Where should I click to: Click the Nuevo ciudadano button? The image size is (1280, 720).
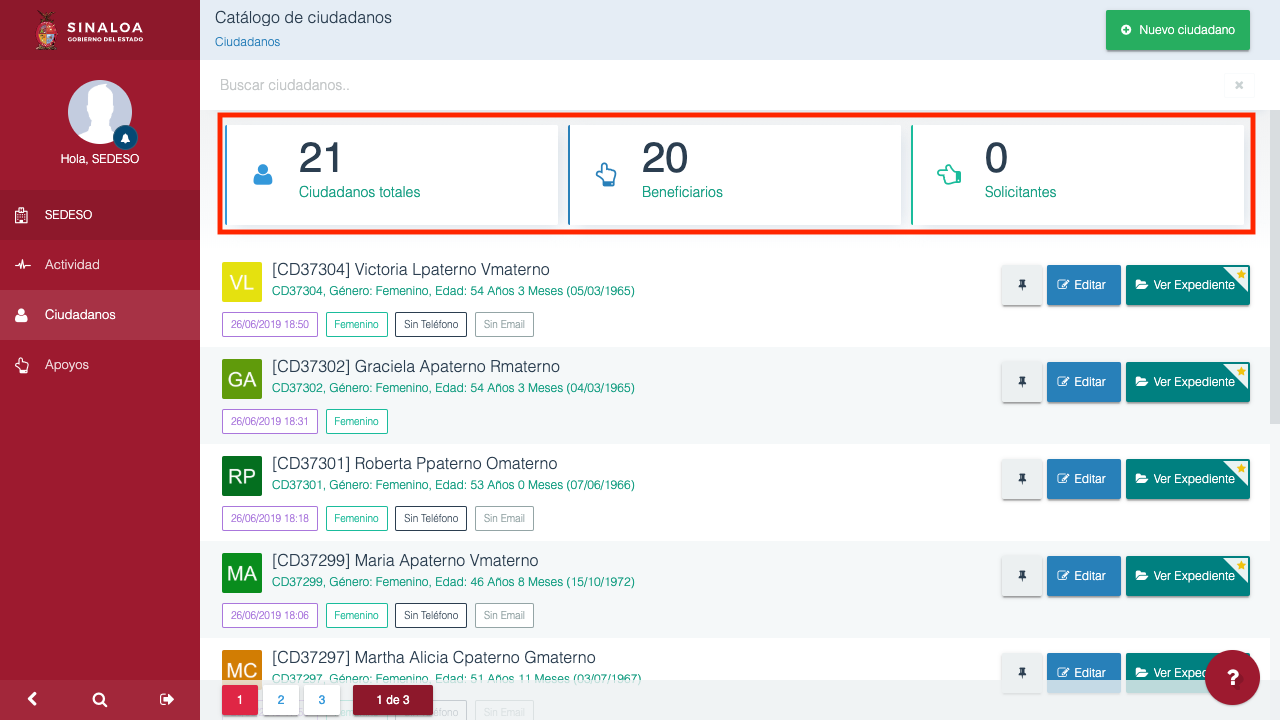tap(1177, 30)
